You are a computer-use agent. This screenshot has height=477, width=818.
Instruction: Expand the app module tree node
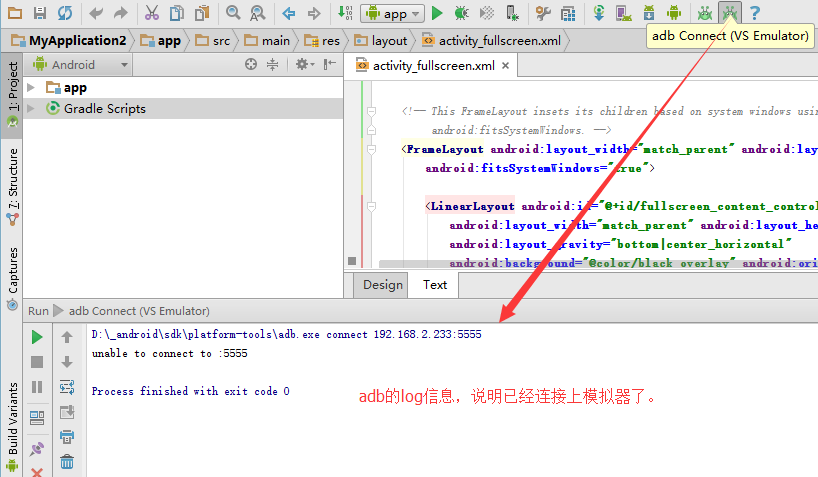coord(31,87)
